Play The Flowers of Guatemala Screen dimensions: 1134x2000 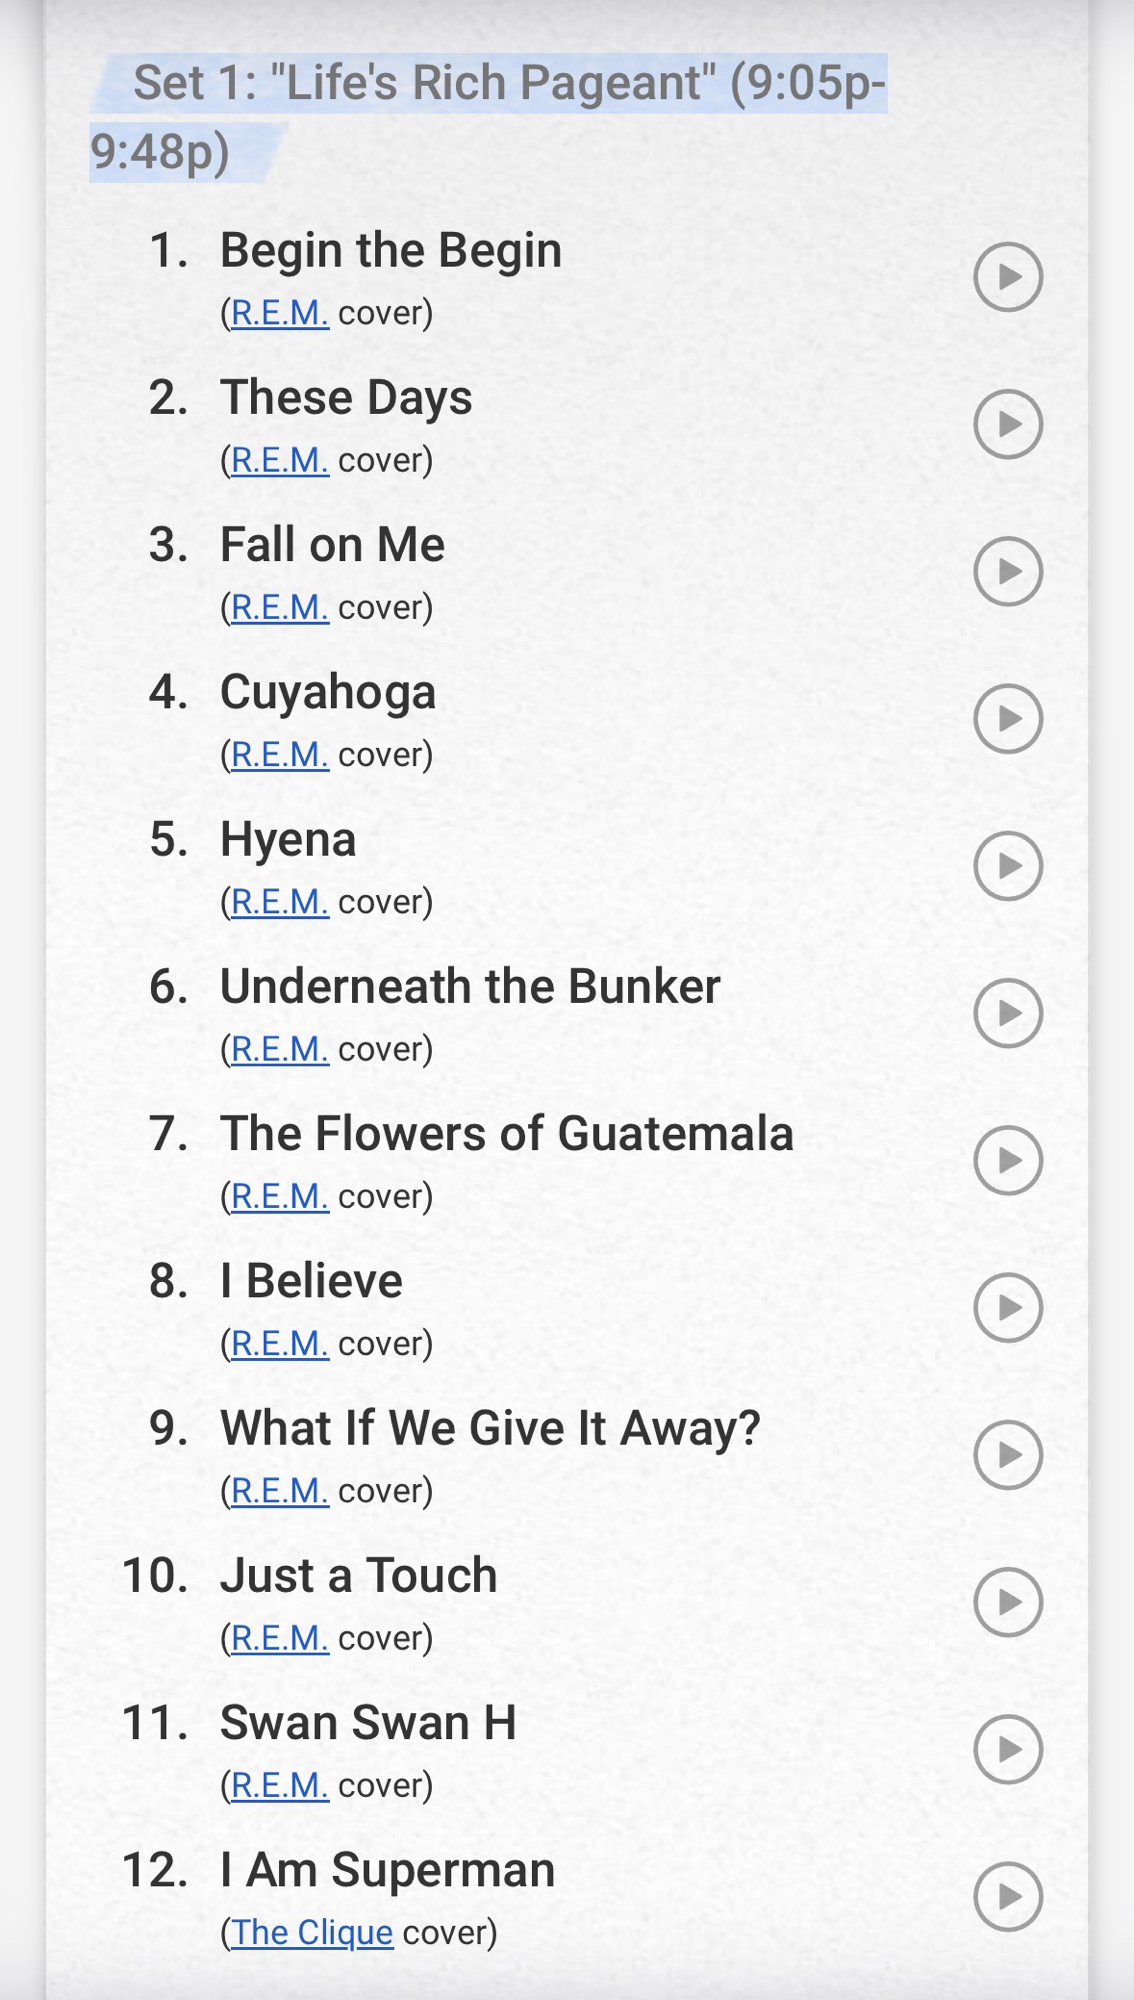coord(1008,1160)
